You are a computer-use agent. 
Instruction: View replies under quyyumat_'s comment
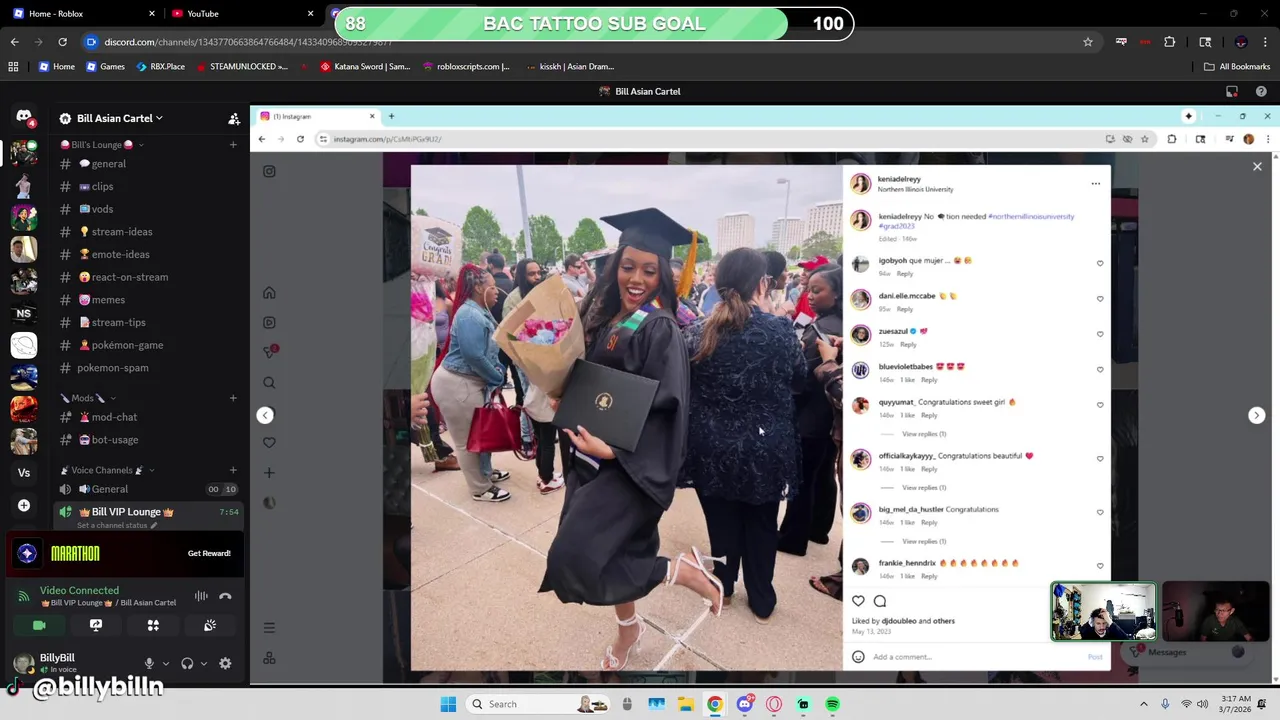tap(924, 434)
